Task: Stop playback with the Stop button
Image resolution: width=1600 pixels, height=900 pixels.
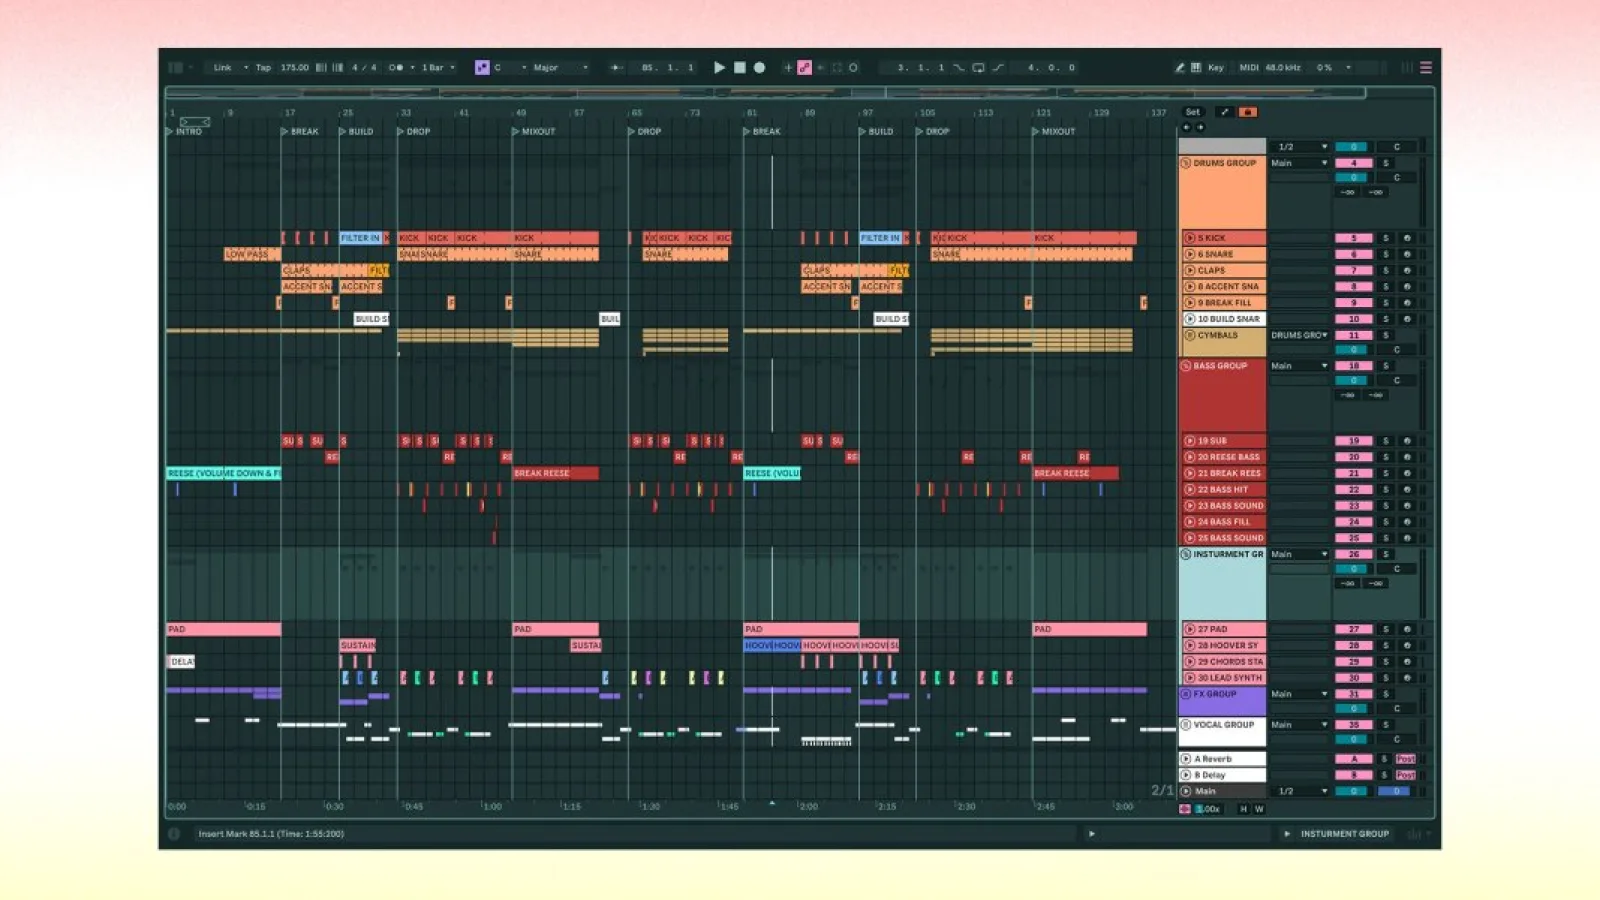Action: coord(740,67)
